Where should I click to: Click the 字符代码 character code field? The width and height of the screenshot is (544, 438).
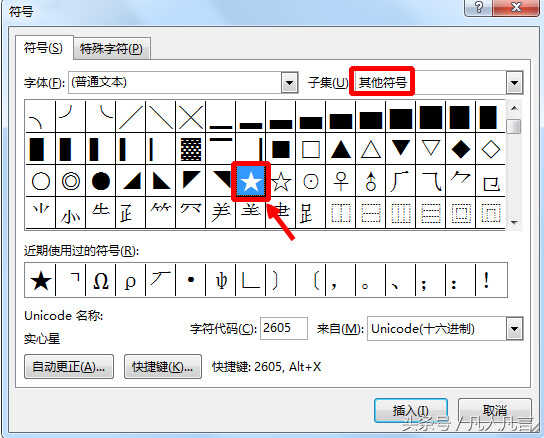coord(283,328)
